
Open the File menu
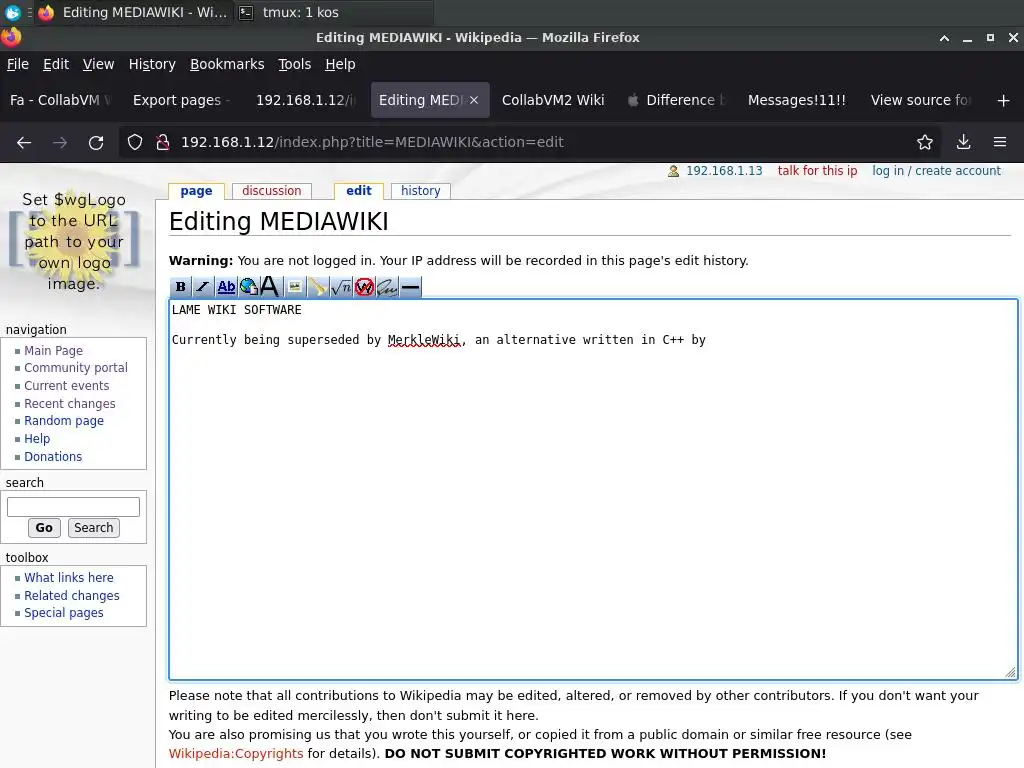[x=18, y=64]
